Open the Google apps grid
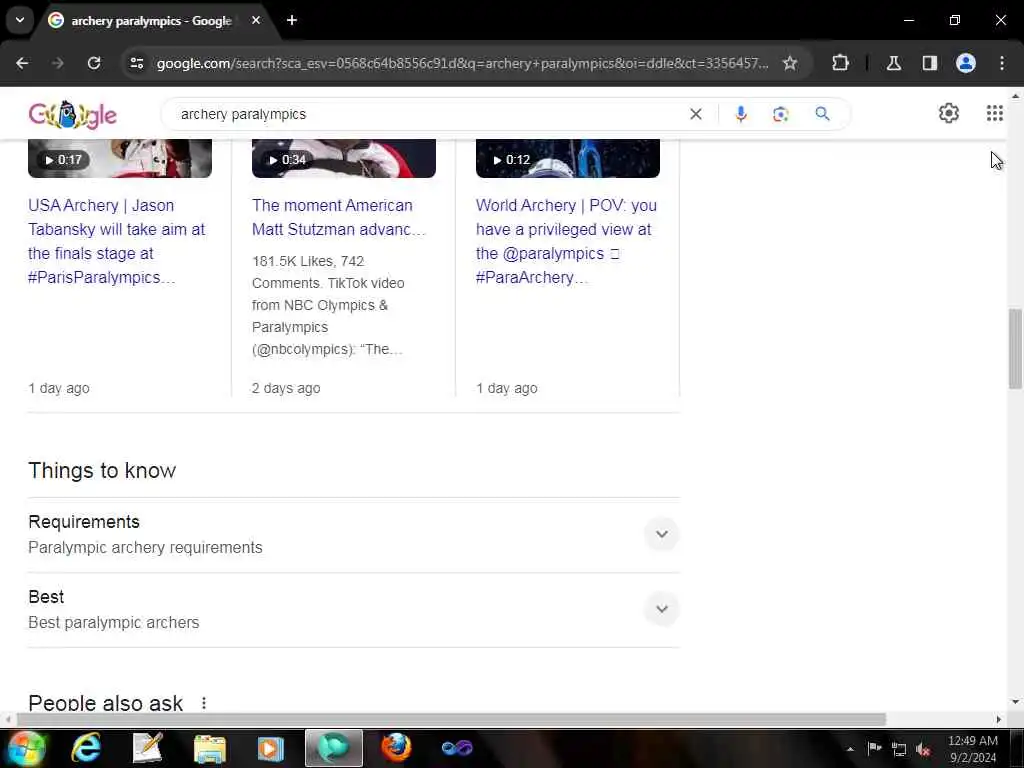 [995, 114]
